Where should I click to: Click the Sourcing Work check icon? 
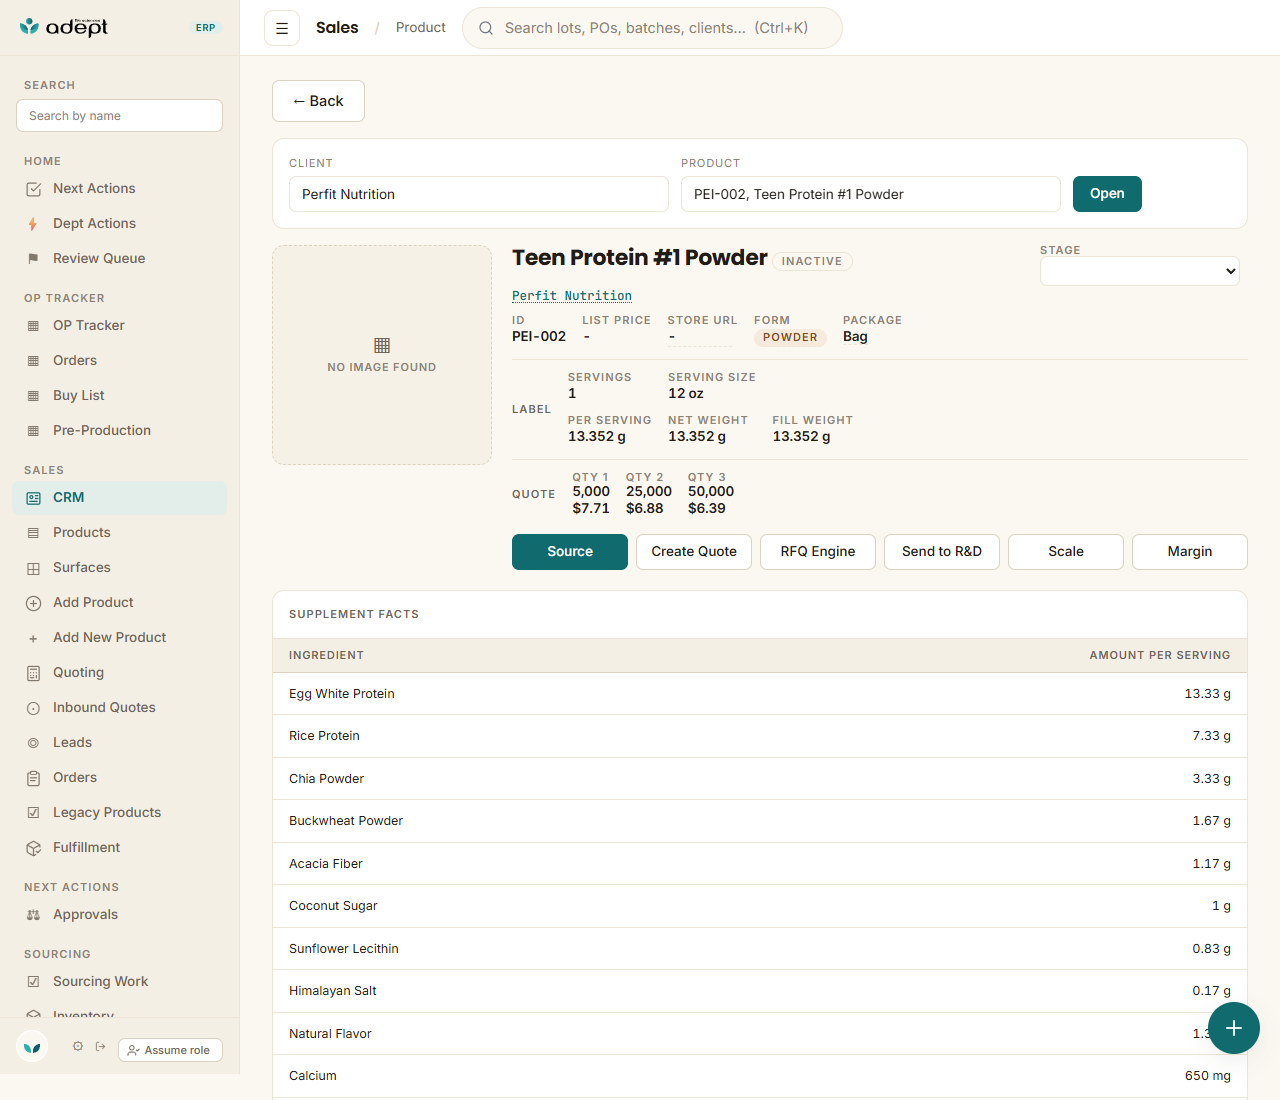point(34,982)
